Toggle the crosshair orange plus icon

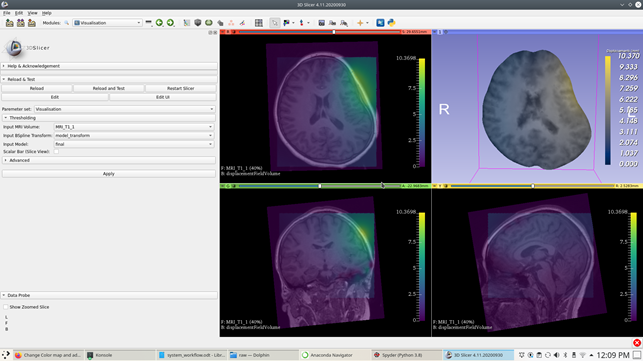pyautogui.click(x=360, y=23)
